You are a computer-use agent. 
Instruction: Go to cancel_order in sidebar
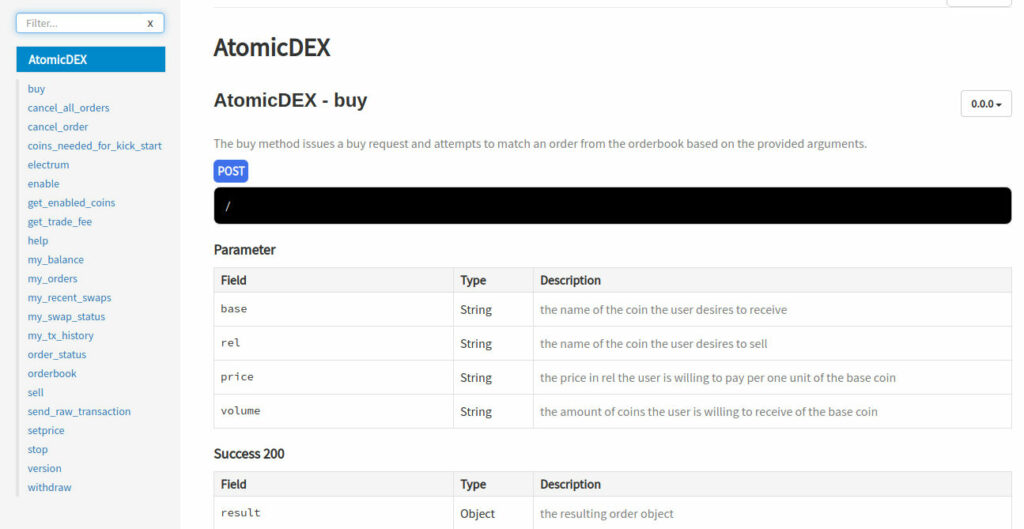(57, 127)
